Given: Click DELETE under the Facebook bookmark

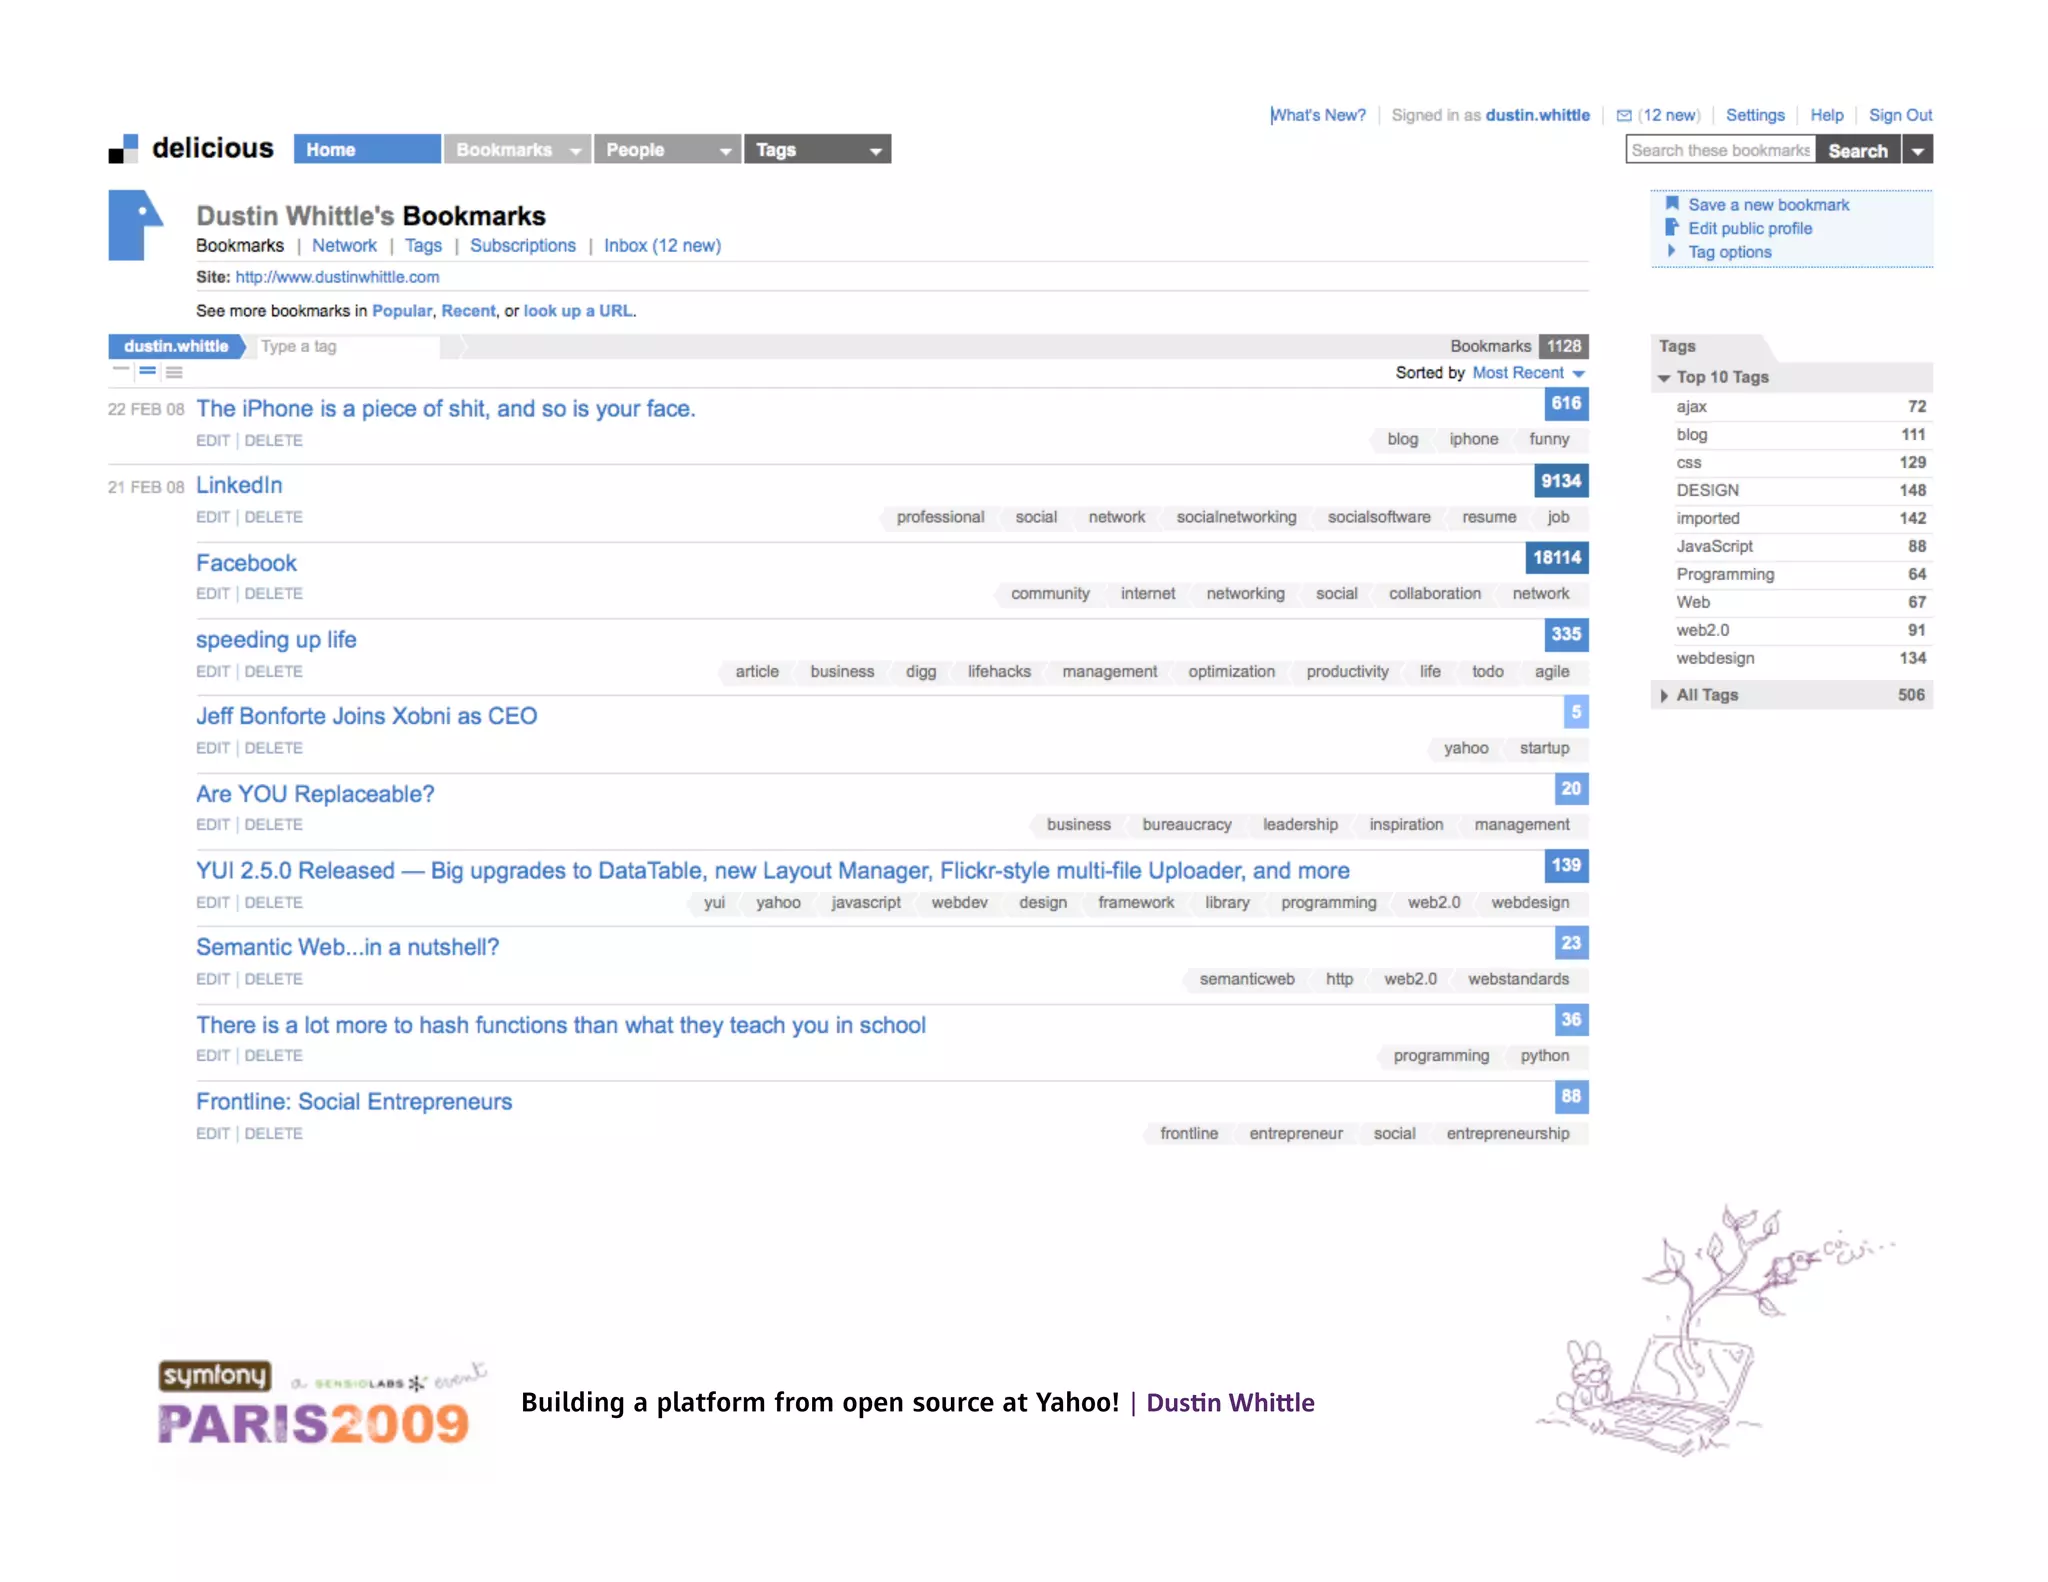Looking at the screenshot, I should coord(273,594).
